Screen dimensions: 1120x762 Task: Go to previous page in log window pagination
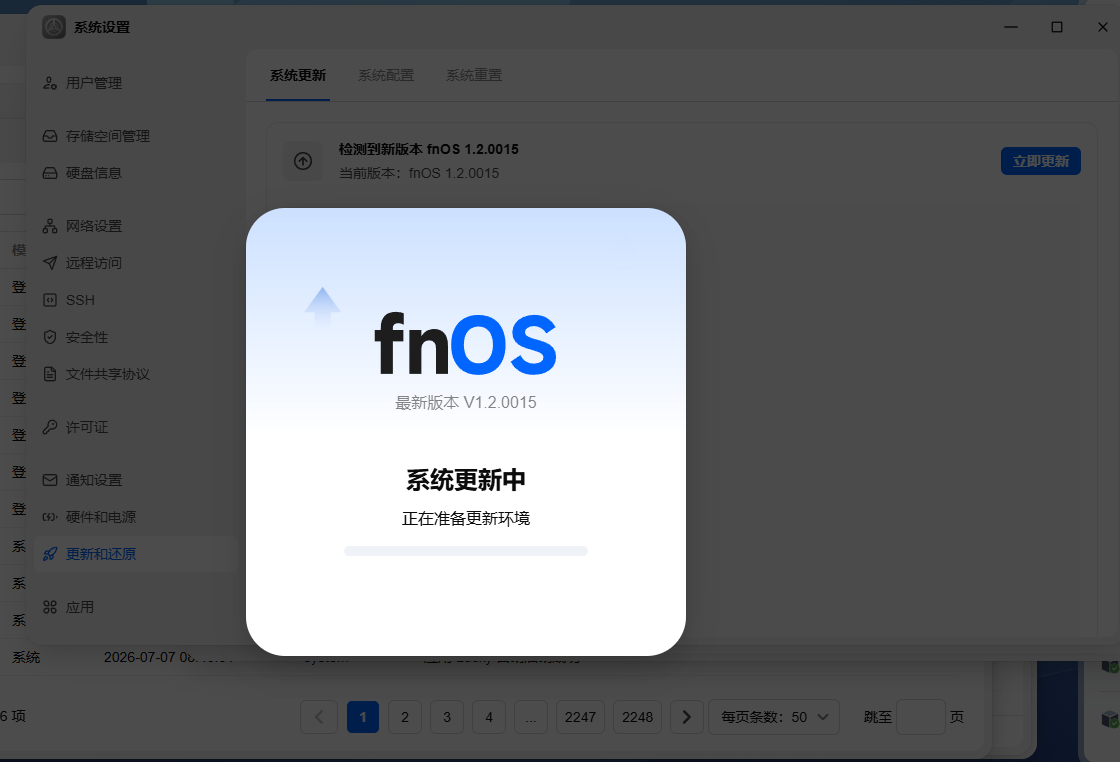coord(319,716)
